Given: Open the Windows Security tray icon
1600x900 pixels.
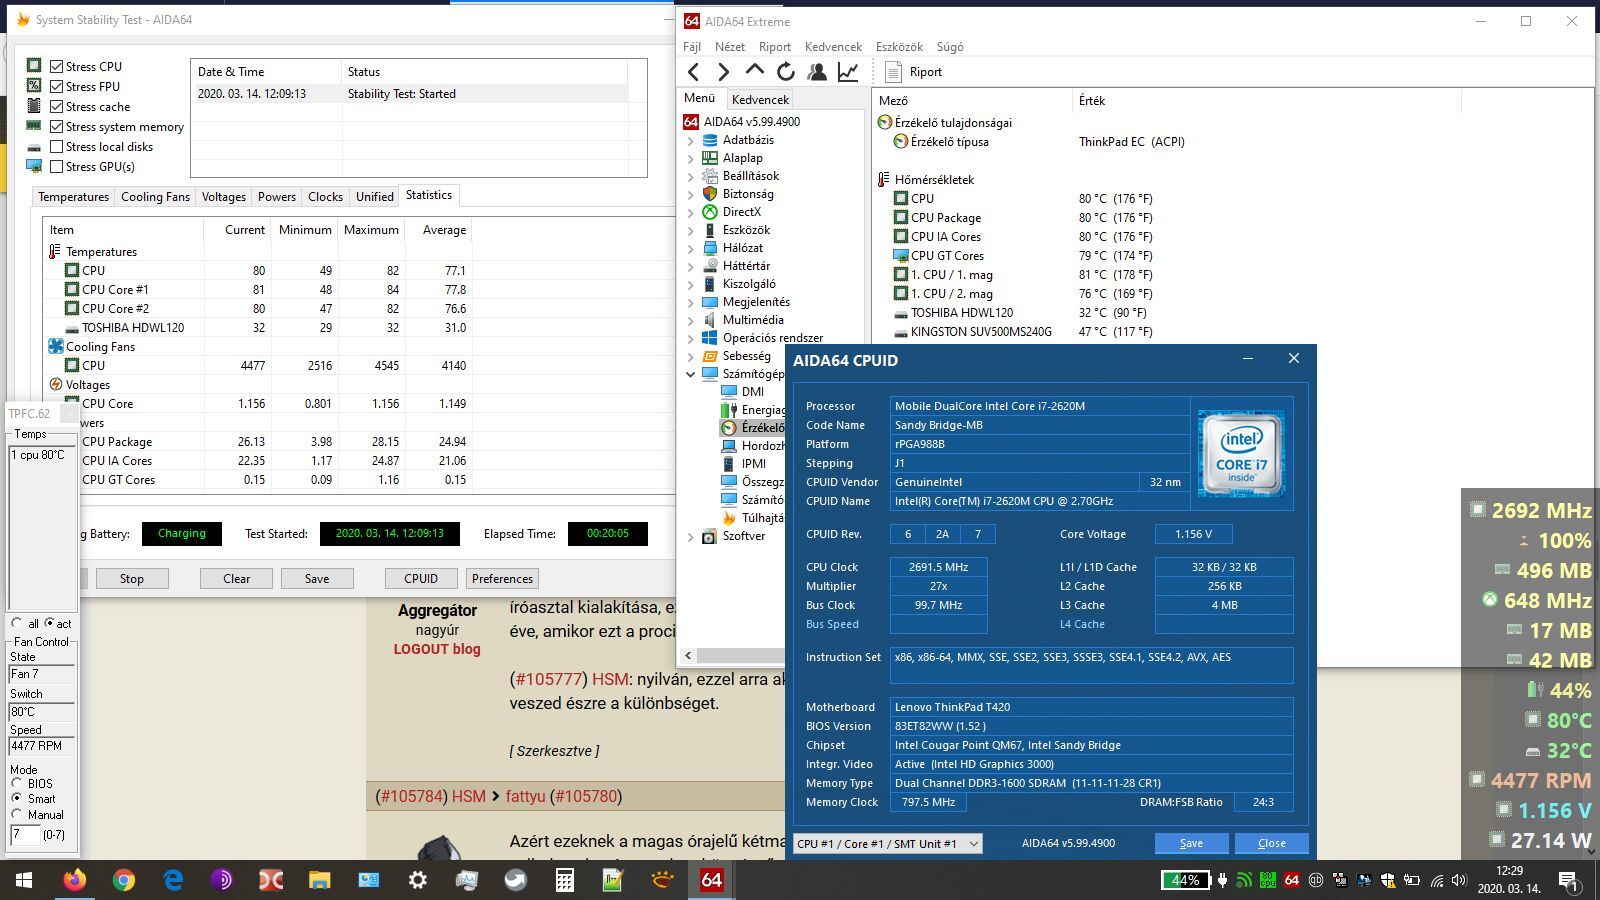Looking at the screenshot, I should pos(1388,881).
